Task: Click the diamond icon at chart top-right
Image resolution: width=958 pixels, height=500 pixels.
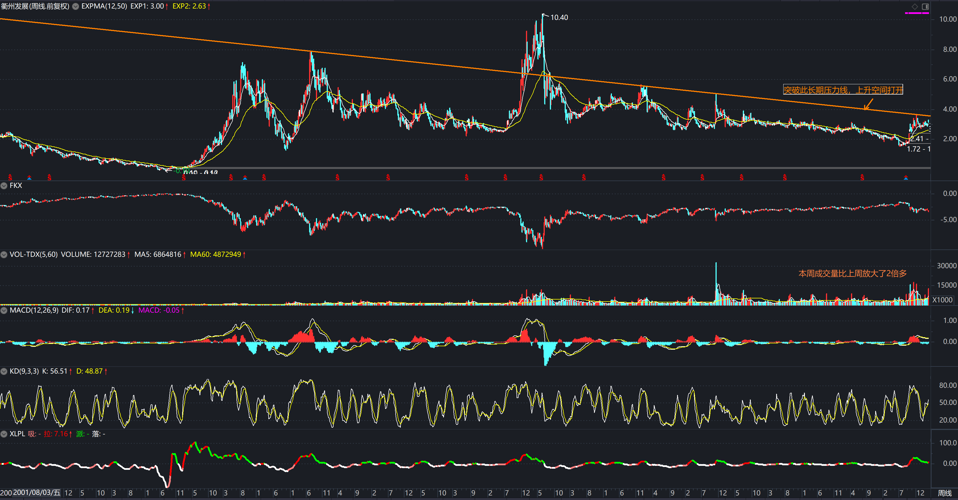Action: pos(914,6)
